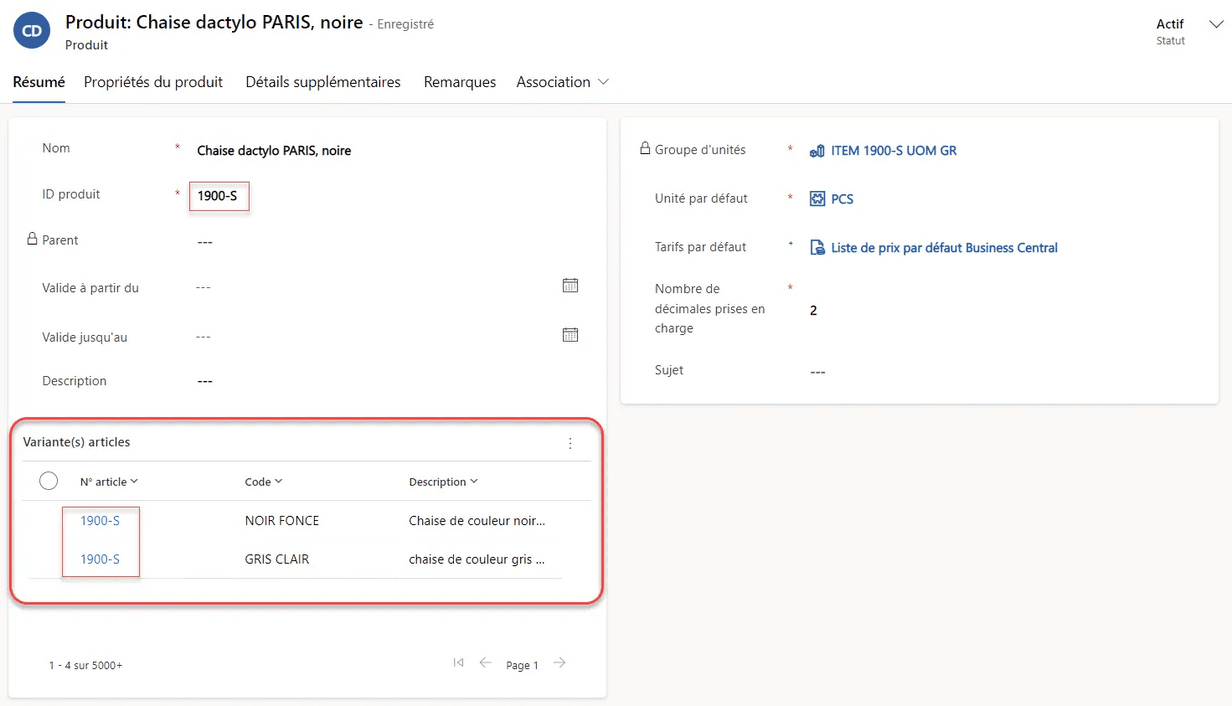
Task: Click the CD product avatar icon
Action: click(32, 31)
